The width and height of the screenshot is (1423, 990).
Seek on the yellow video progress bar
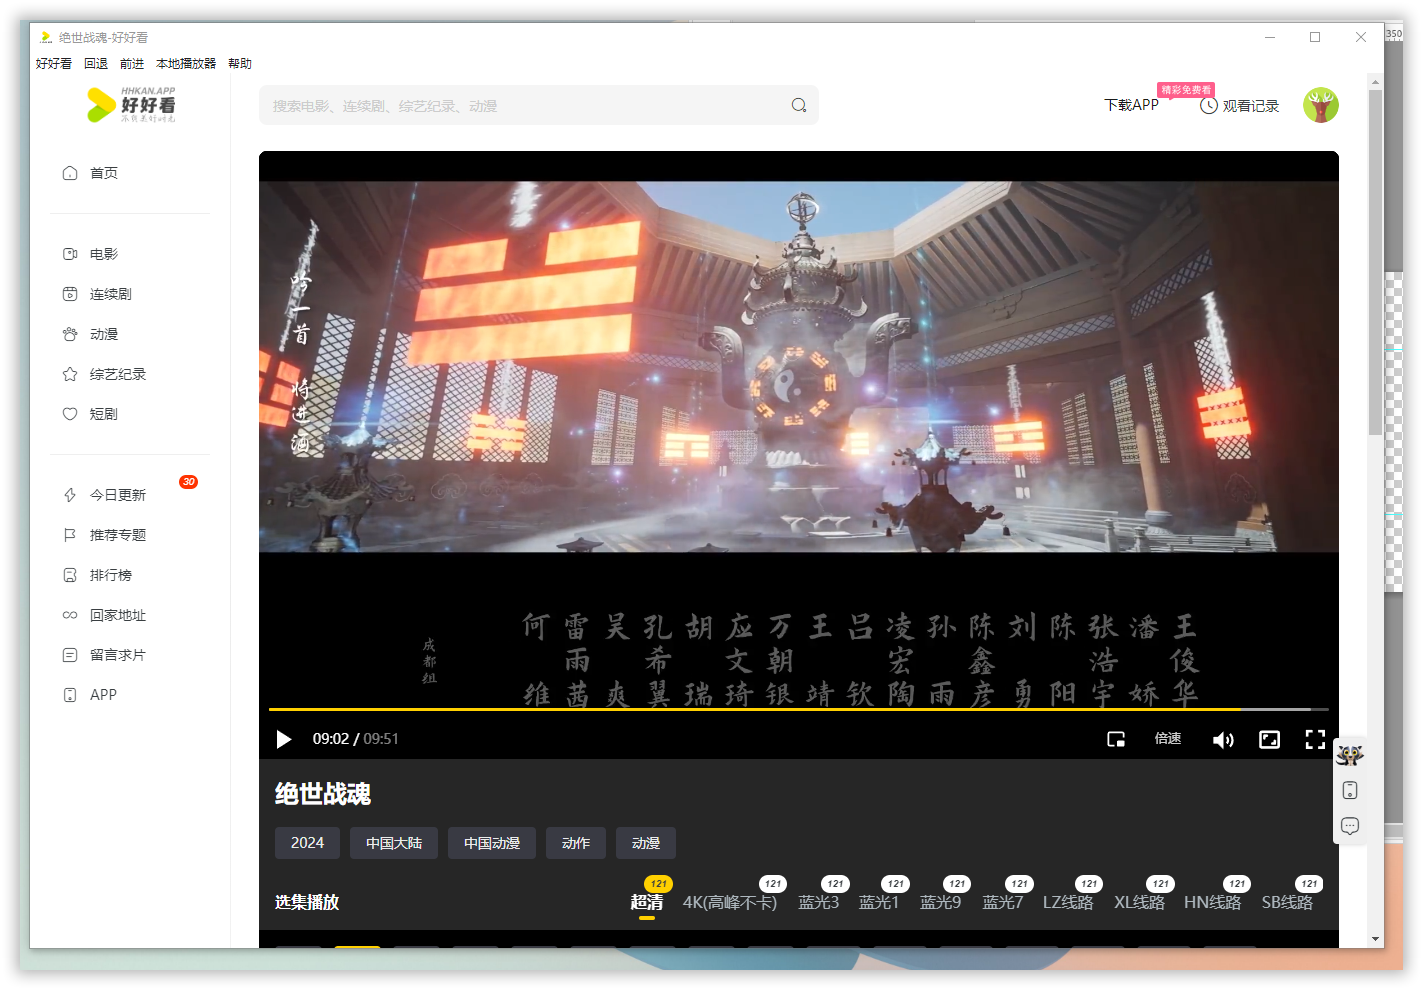tap(799, 709)
